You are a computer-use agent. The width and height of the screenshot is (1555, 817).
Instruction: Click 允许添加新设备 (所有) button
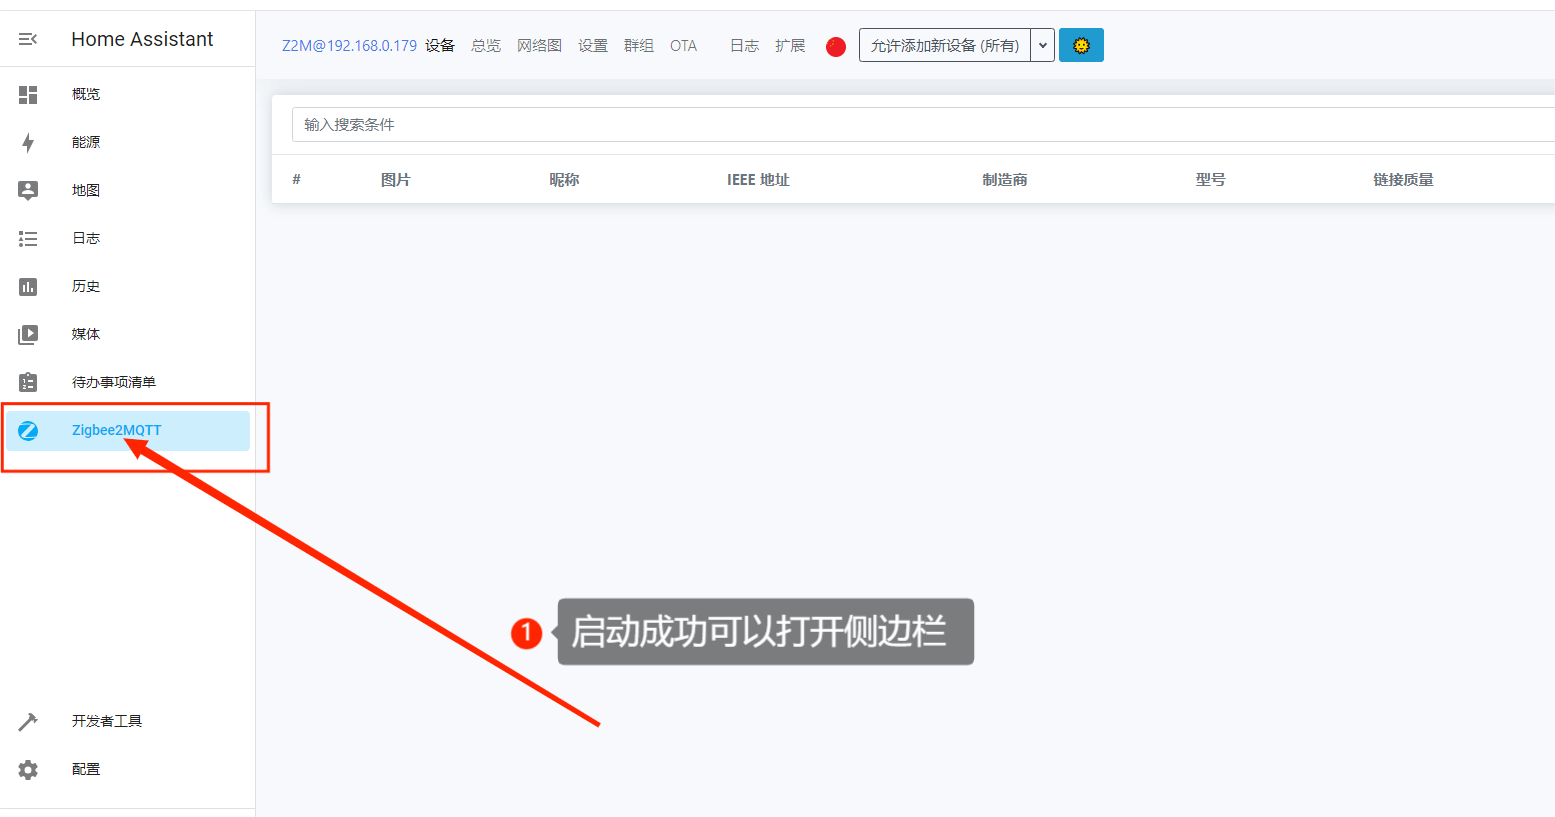[x=944, y=45]
